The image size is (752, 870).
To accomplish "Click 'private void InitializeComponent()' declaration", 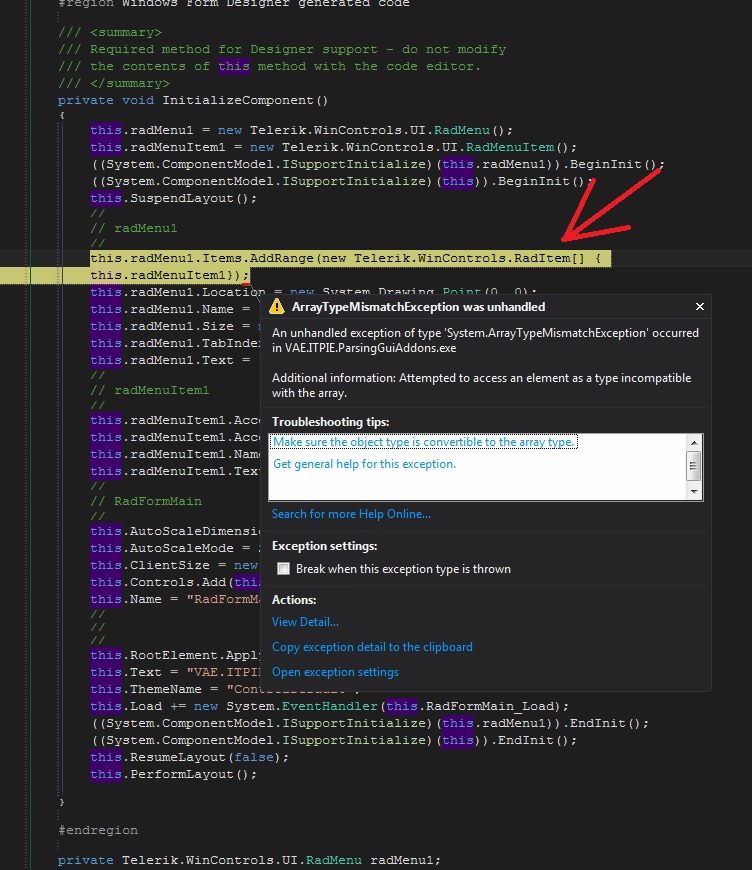I will (193, 100).
